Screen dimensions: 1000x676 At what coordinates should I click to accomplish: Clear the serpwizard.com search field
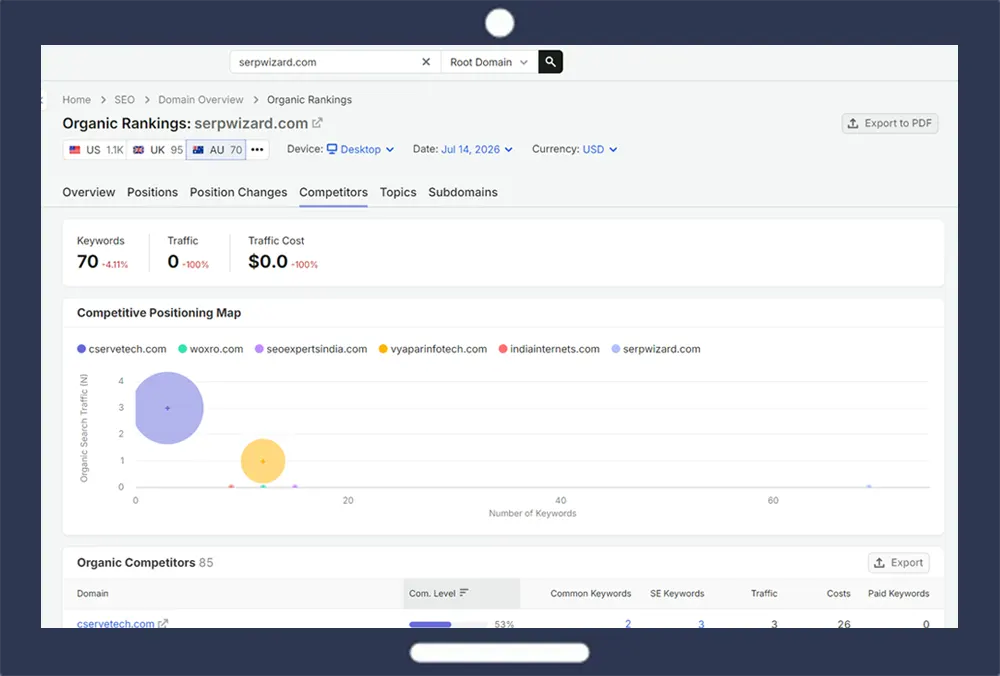click(426, 62)
